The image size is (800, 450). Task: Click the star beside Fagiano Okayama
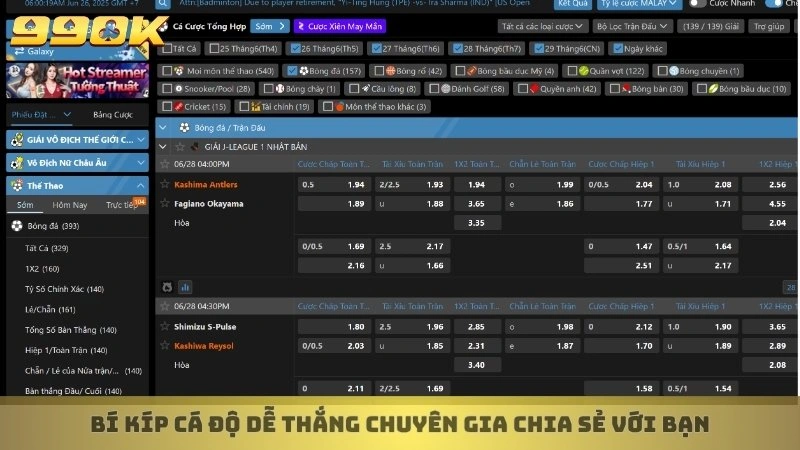click(166, 204)
